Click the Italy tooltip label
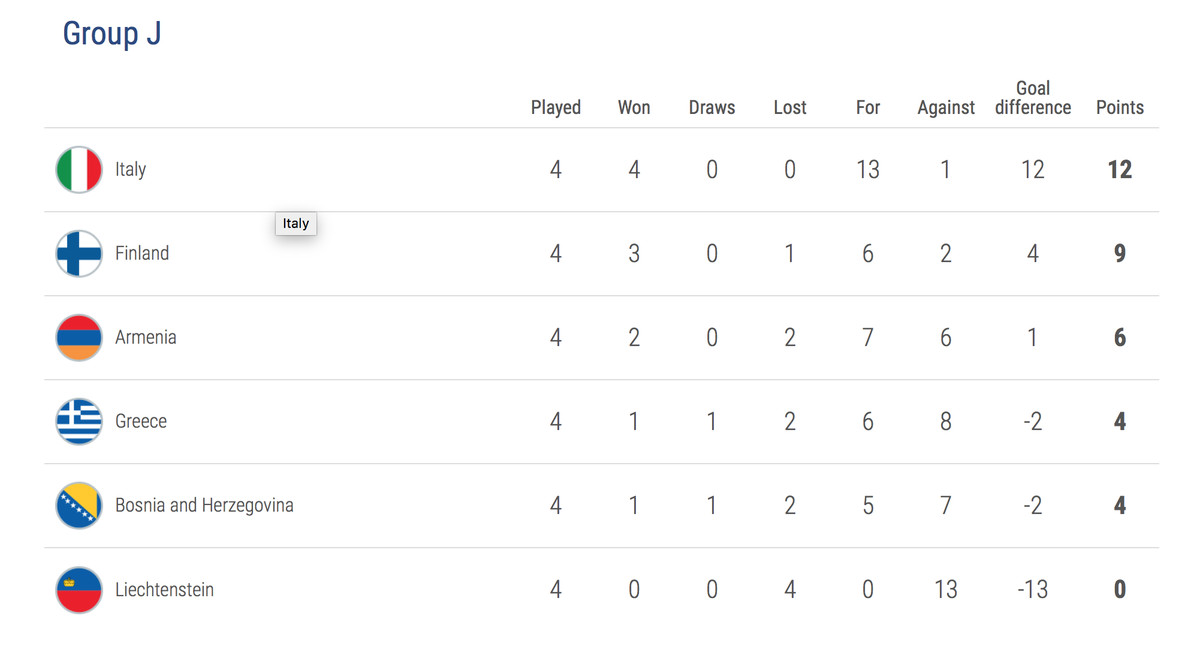 coord(296,224)
